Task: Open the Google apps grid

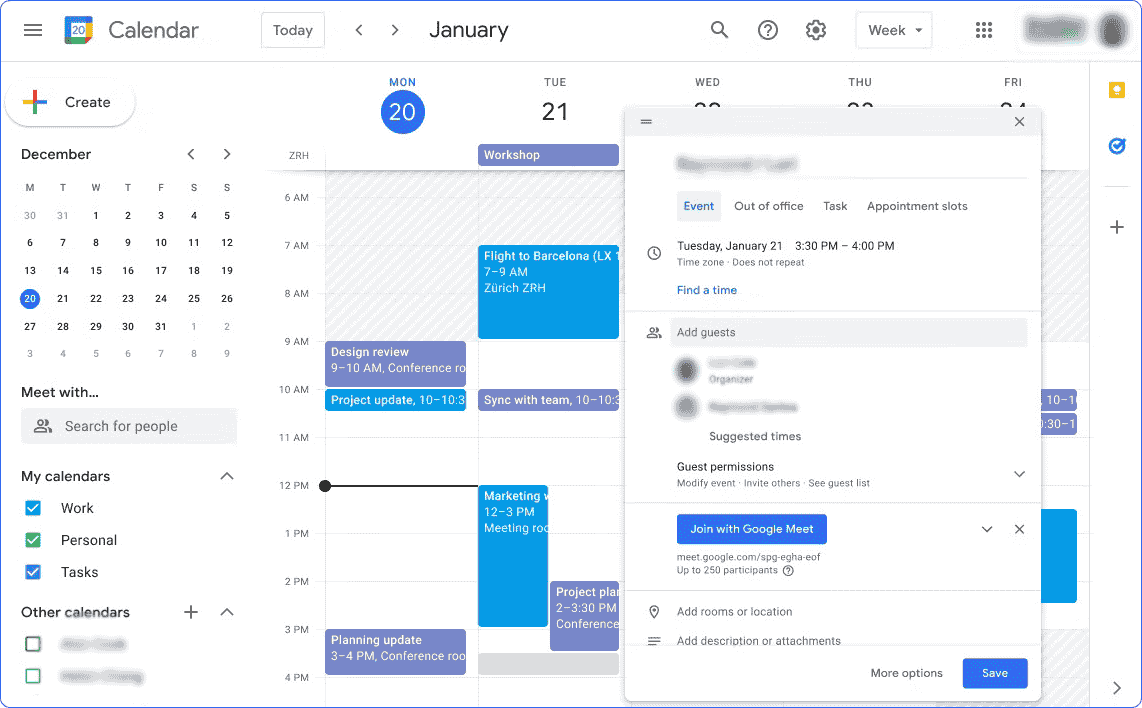Action: [x=984, y=30]
